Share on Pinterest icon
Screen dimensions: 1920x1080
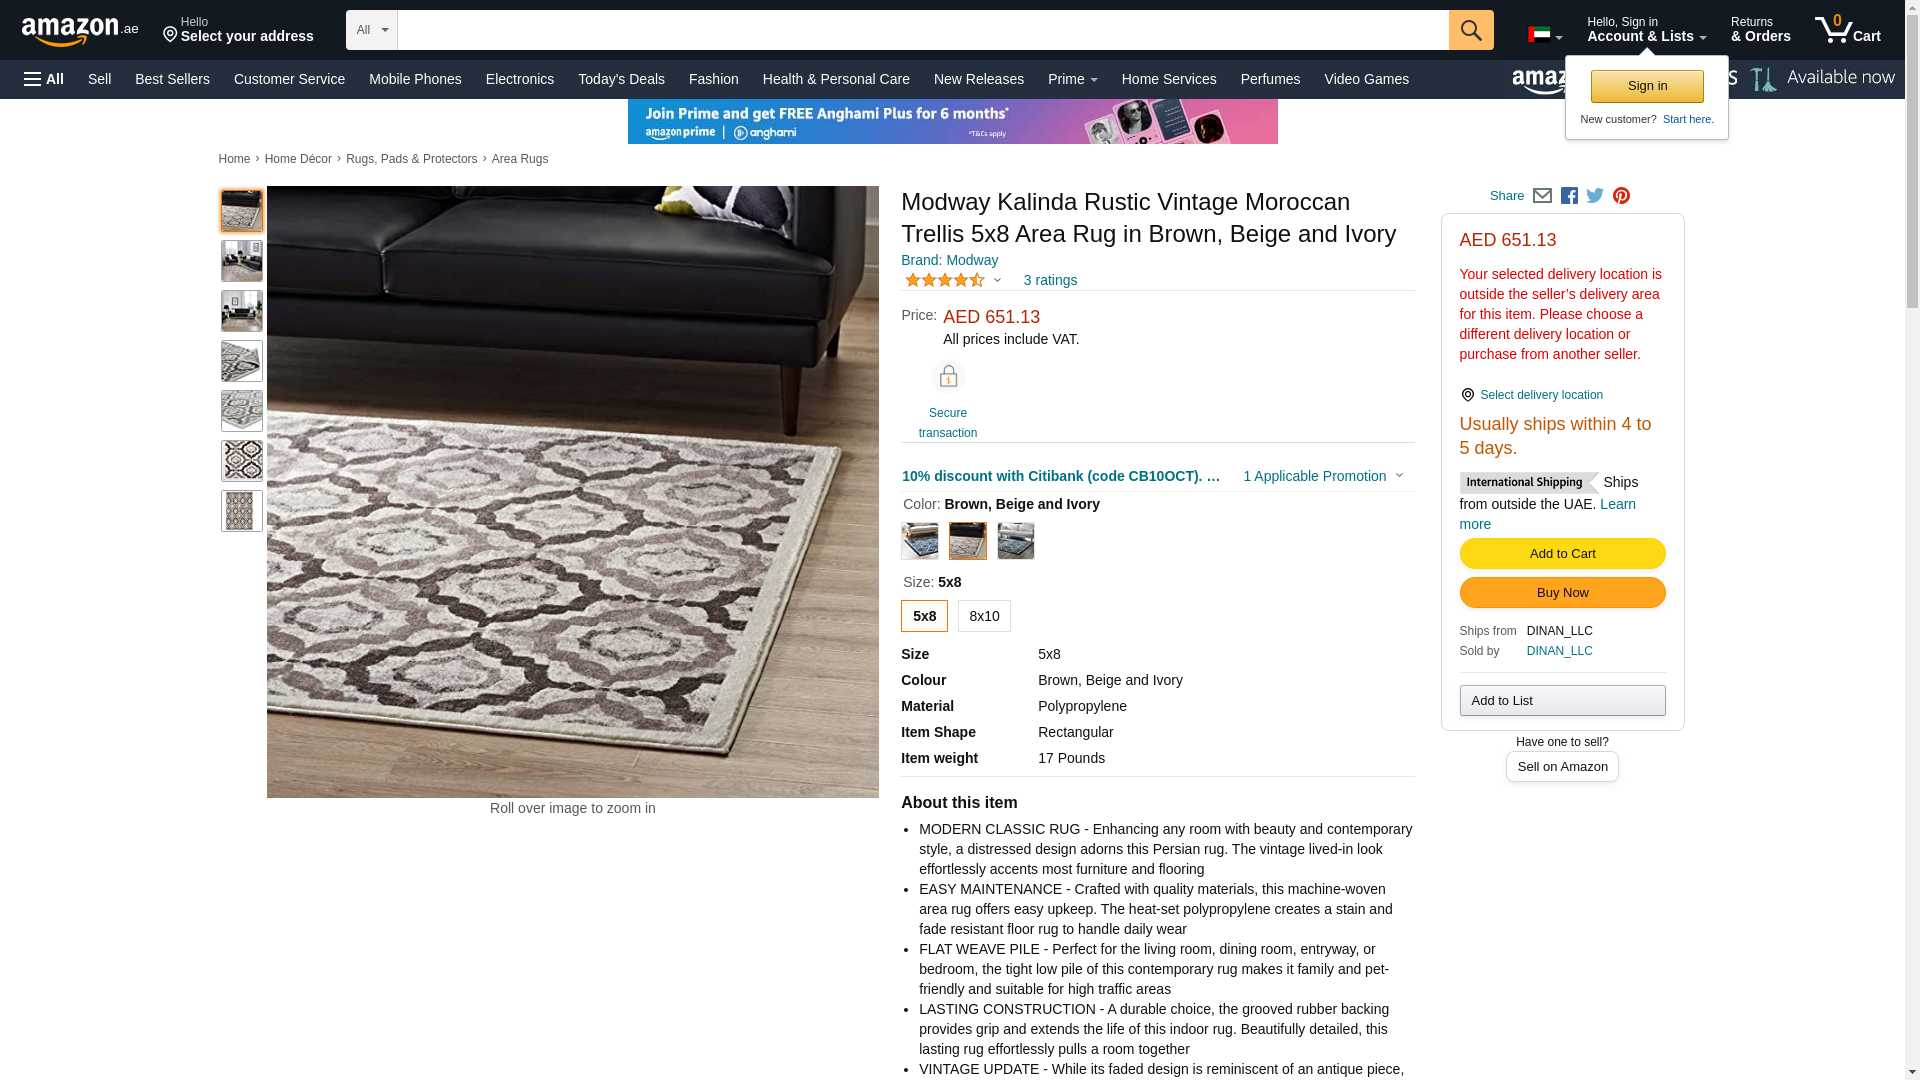(1621, 196)
